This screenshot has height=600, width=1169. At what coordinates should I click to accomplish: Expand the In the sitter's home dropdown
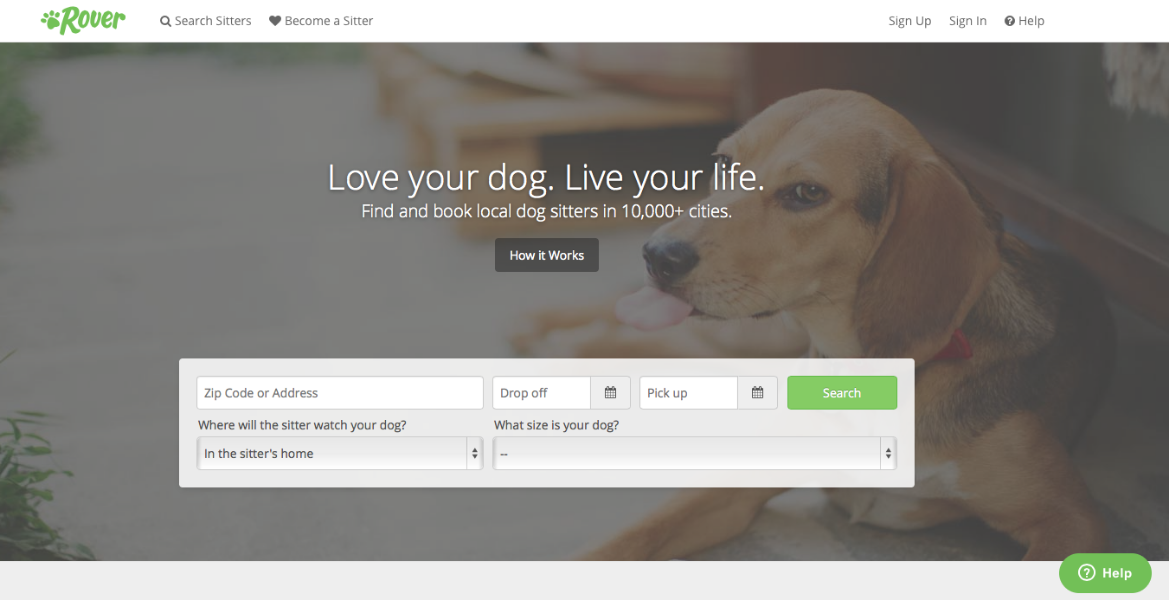(x=340, y=453)
